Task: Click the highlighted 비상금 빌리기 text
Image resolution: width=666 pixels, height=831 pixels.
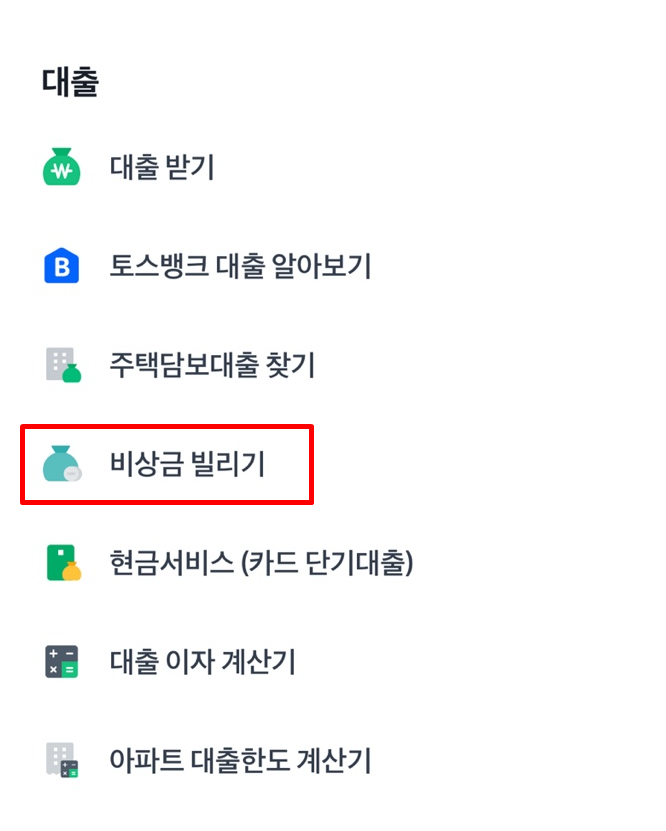Action: pyautogui.click(x=182, y=464)
